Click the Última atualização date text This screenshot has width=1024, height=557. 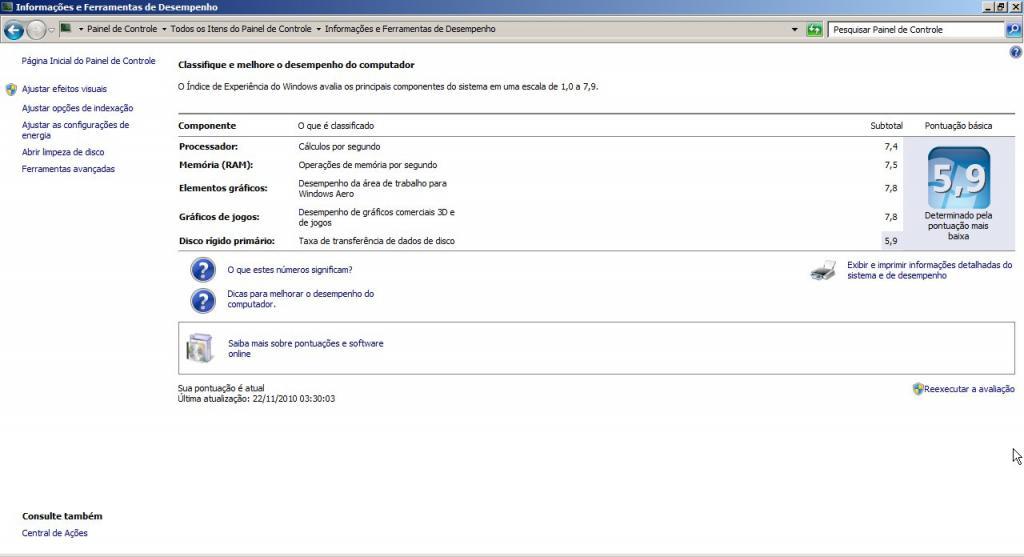(256, 399)
